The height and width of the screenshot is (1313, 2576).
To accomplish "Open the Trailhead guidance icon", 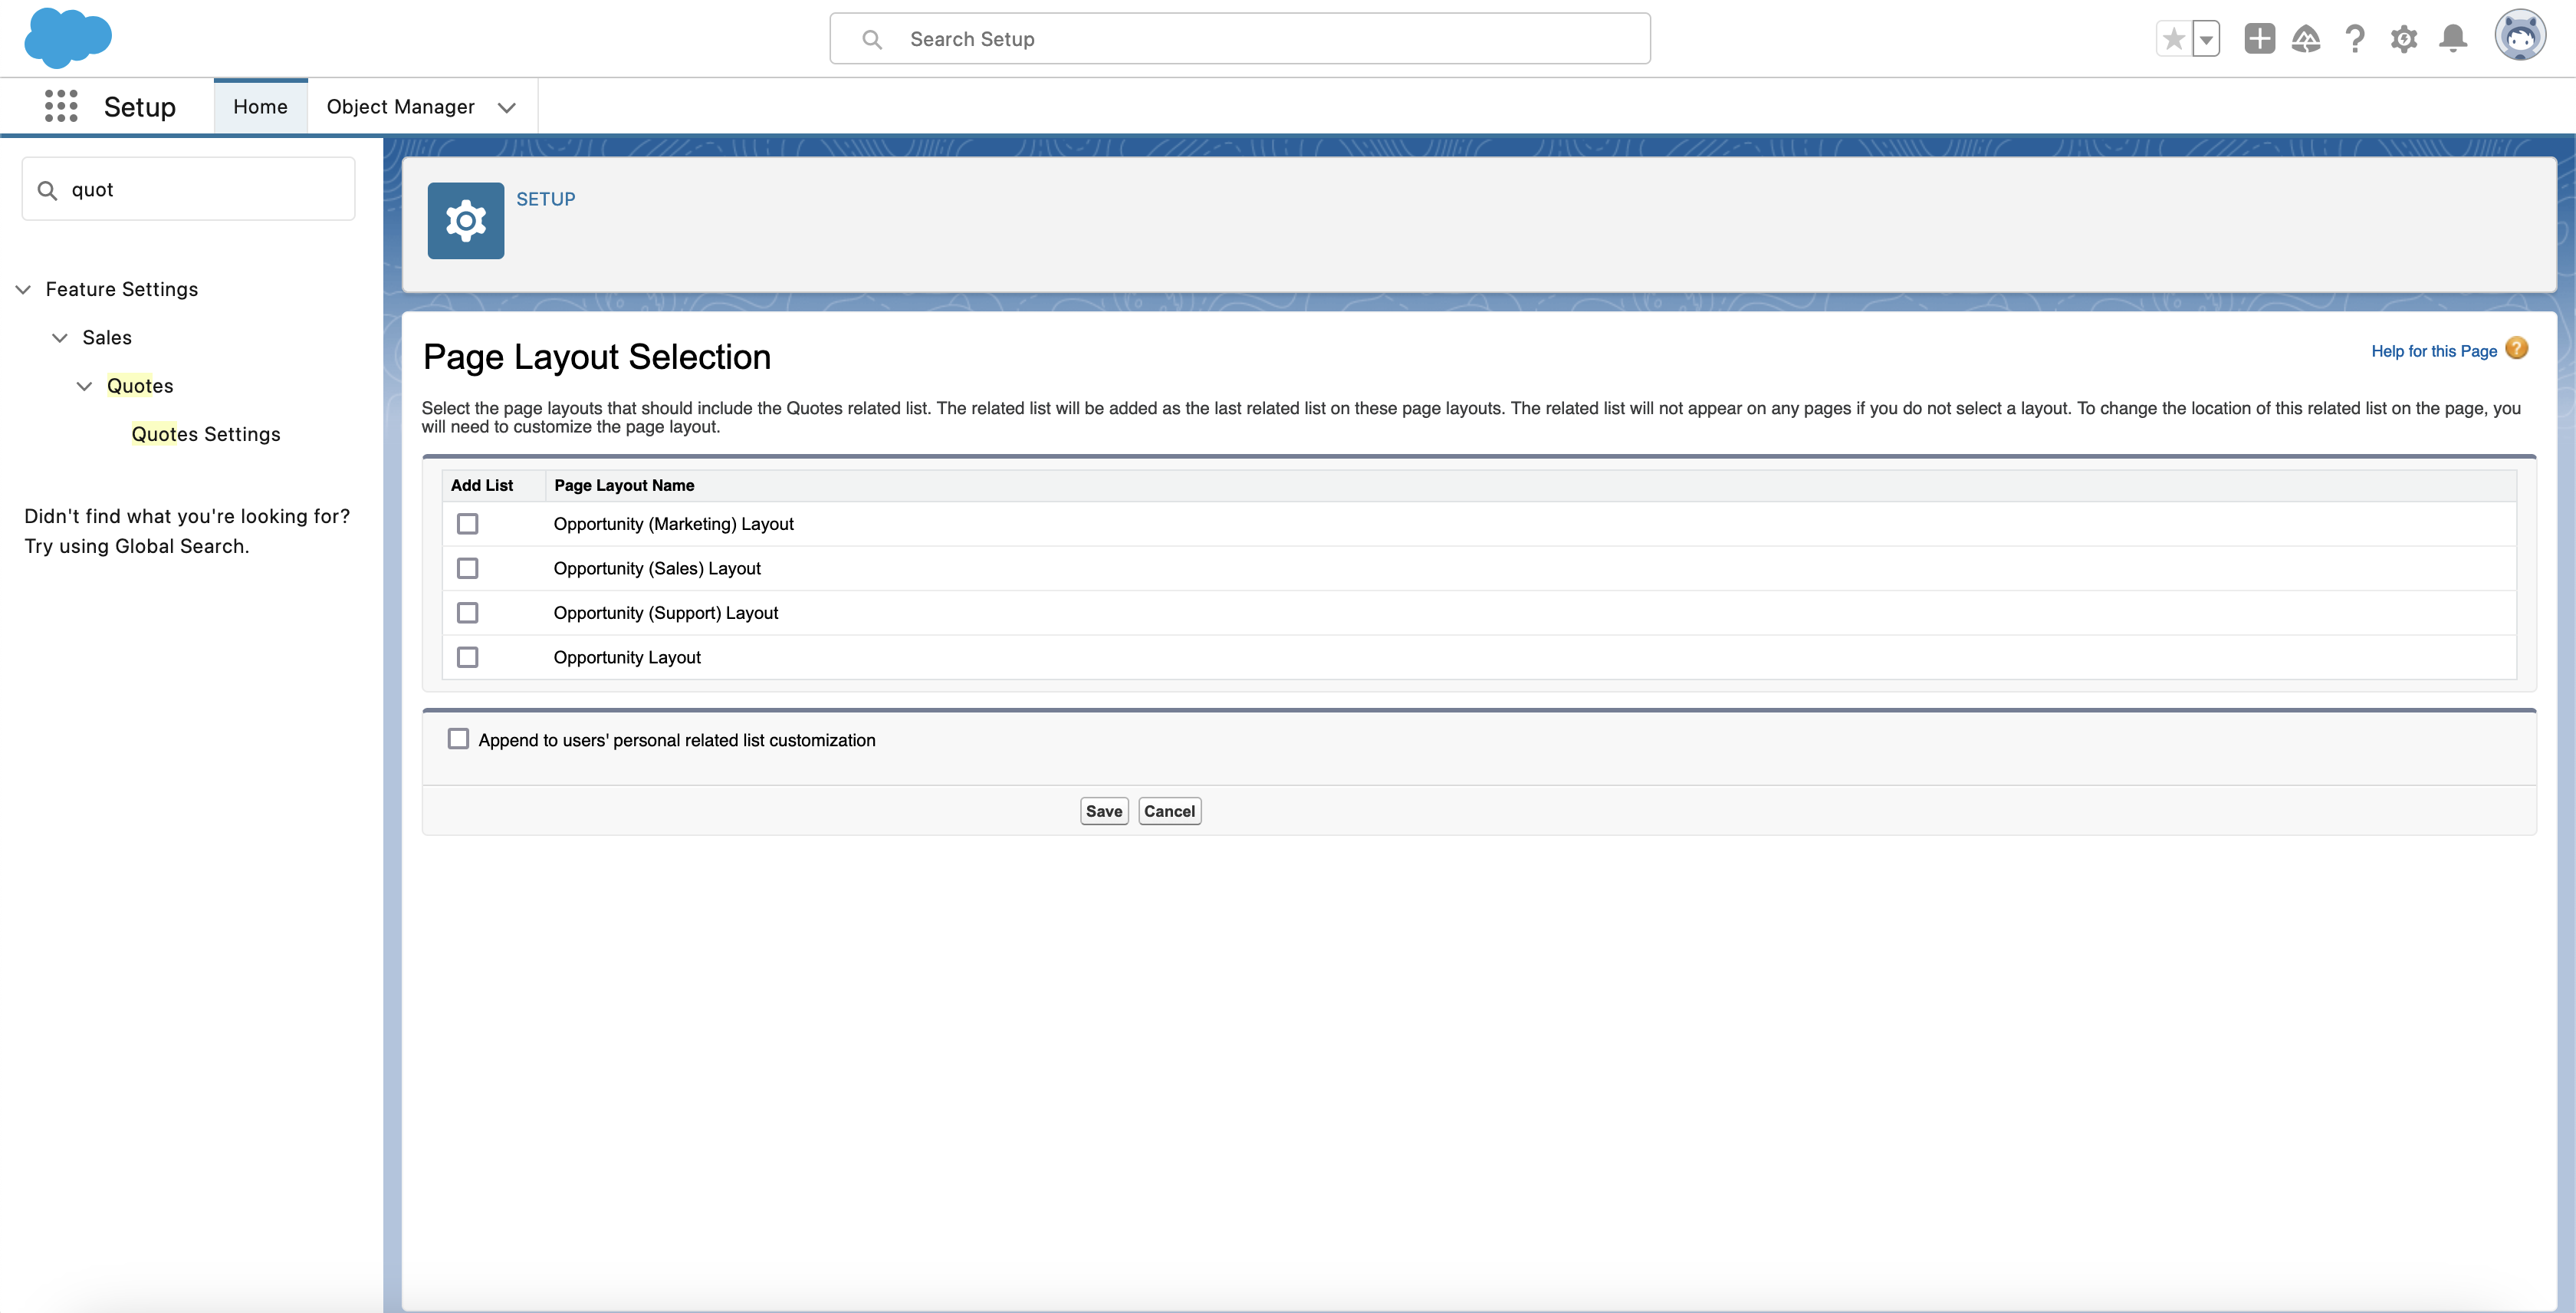I will 2306,39.
